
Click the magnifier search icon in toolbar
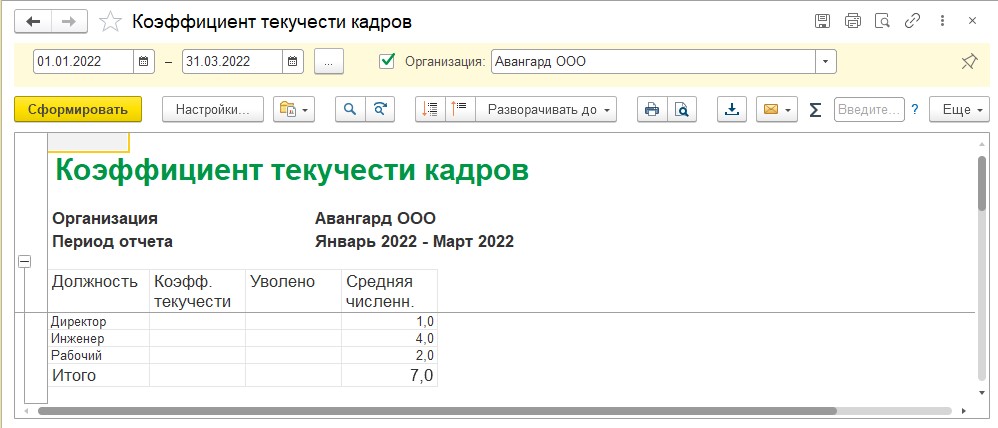pos(349,110)
